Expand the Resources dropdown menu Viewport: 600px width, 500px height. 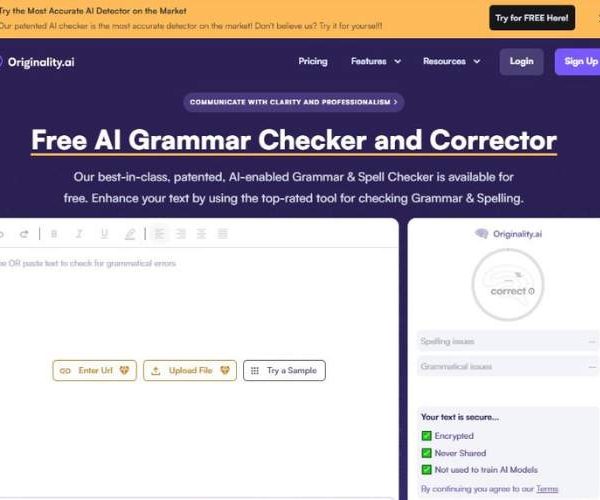[x=452, y=61]
